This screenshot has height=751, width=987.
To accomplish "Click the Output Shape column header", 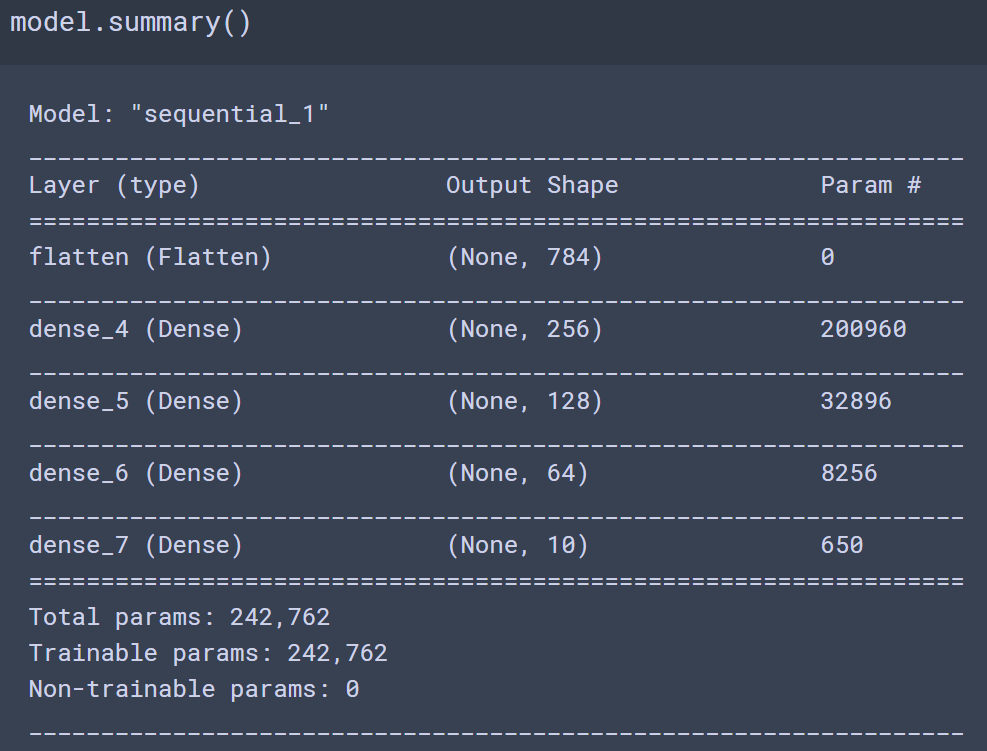I will pyautogui.click(x=532, y=185).
